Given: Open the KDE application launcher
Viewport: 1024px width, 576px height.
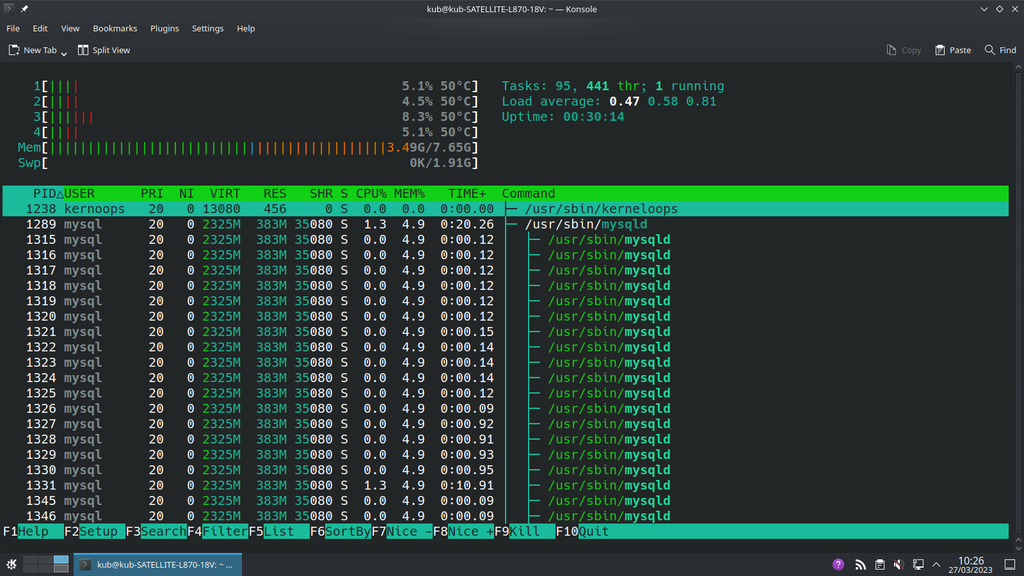Looking at the screenshot, I should coord(12,564).
